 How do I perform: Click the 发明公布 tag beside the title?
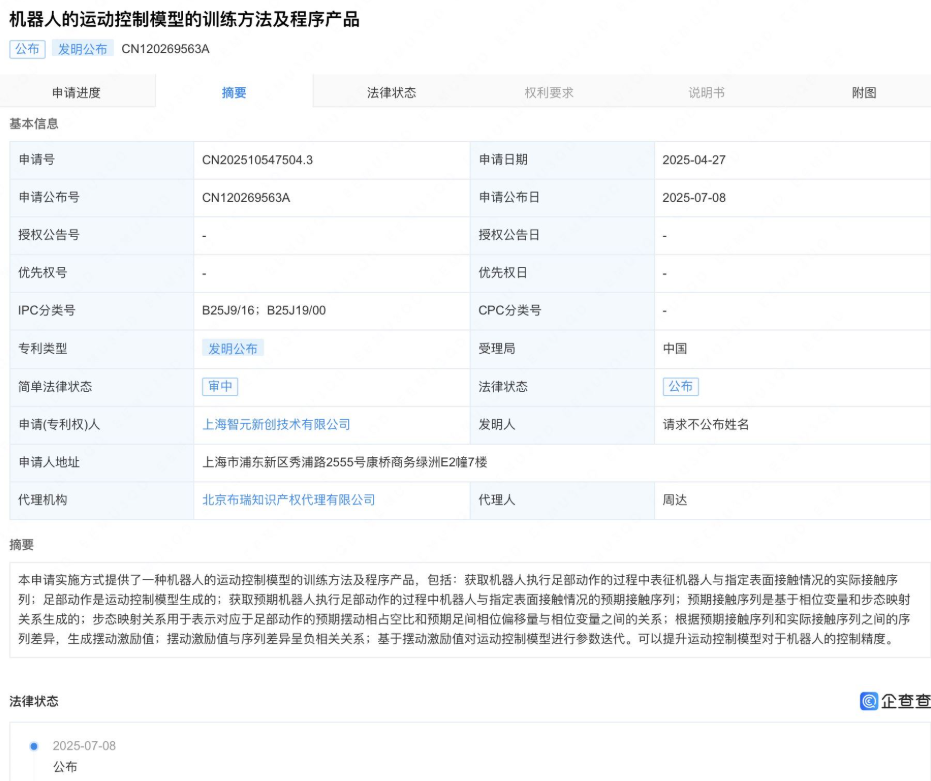[x=82, y=47]
